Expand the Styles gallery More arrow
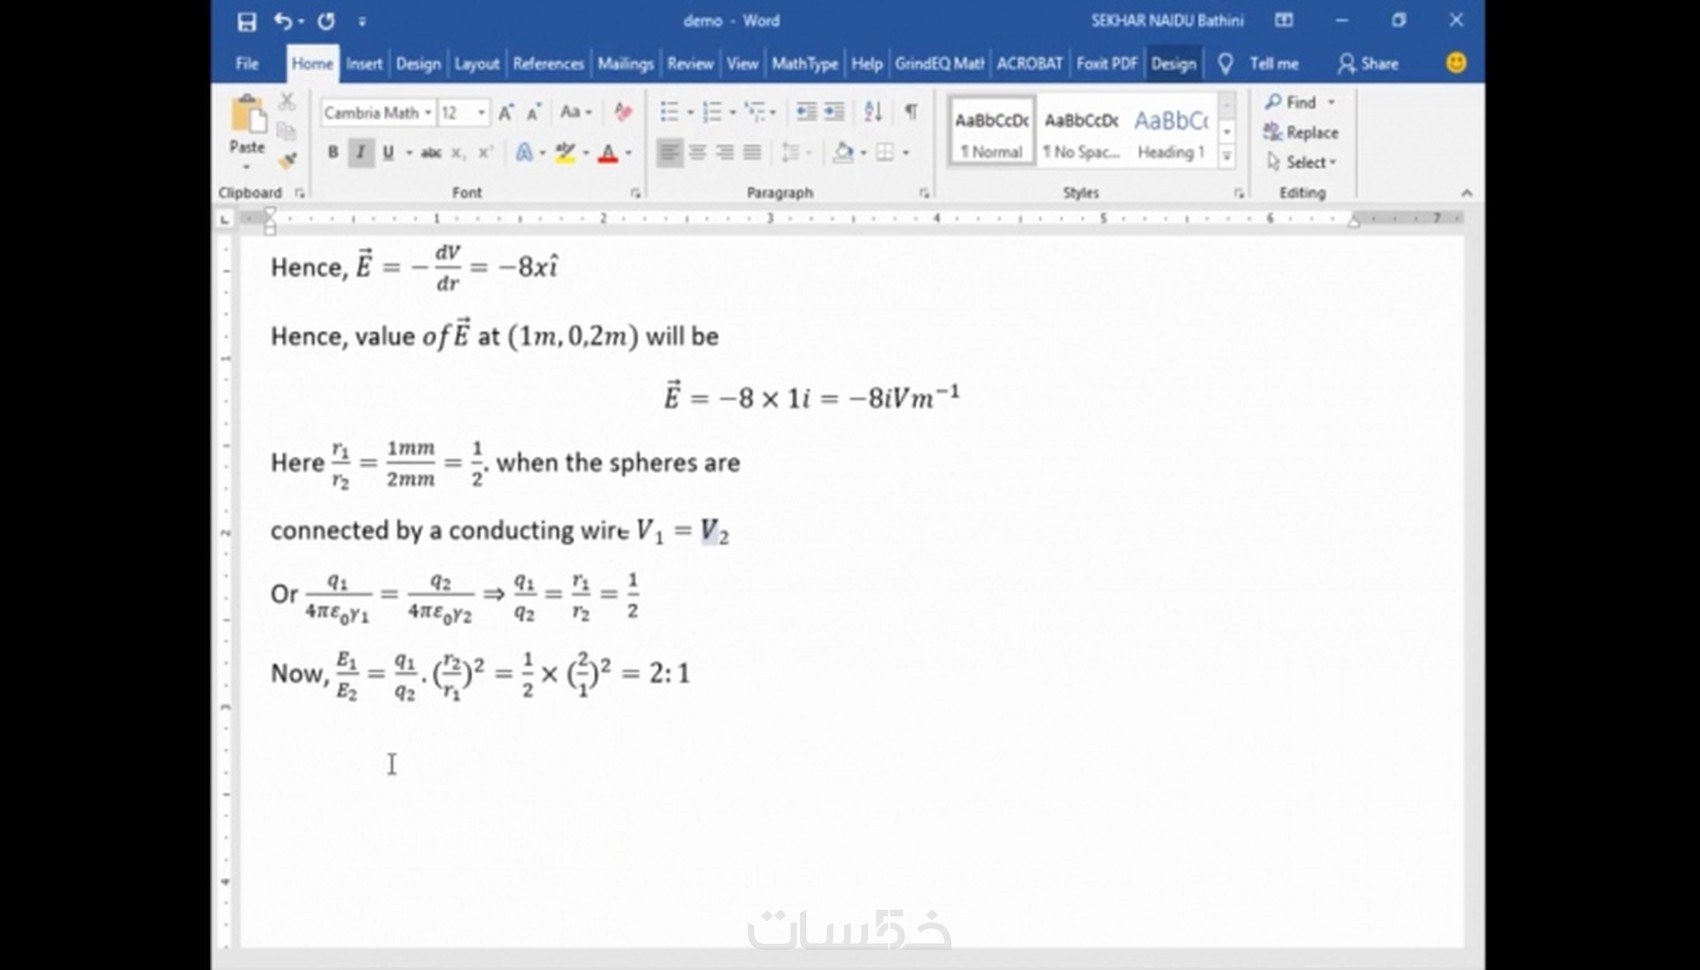 point(1227,155)
